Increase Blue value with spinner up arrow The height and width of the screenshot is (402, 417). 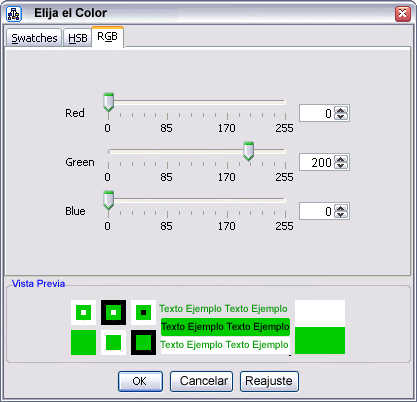point(340,208)
